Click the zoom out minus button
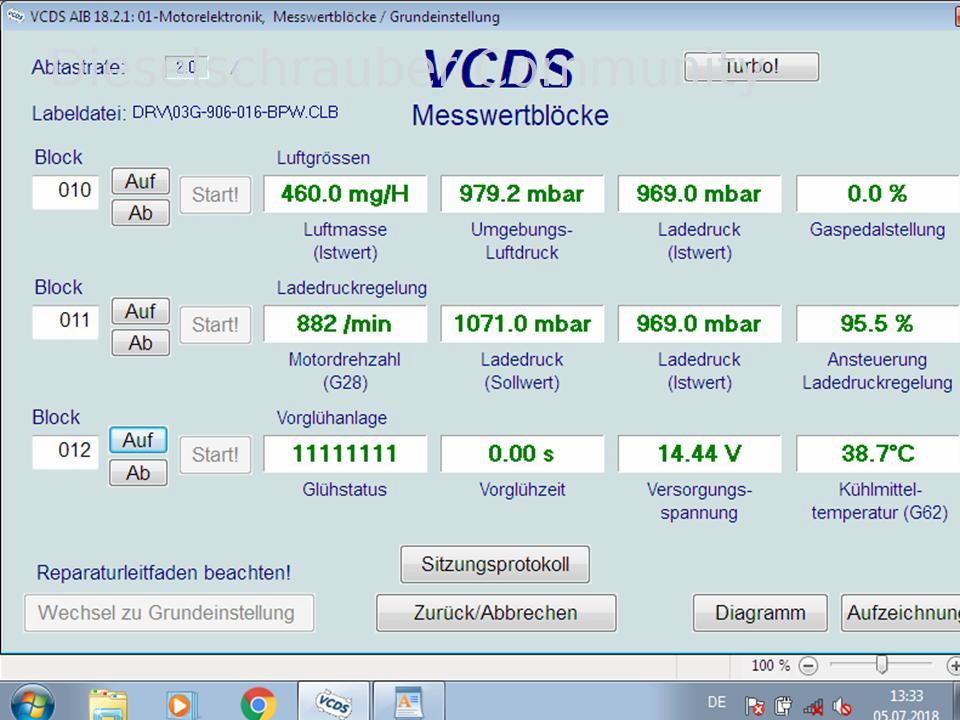Image resolution: width=960 pixels, height=720 pixels. 808,666
